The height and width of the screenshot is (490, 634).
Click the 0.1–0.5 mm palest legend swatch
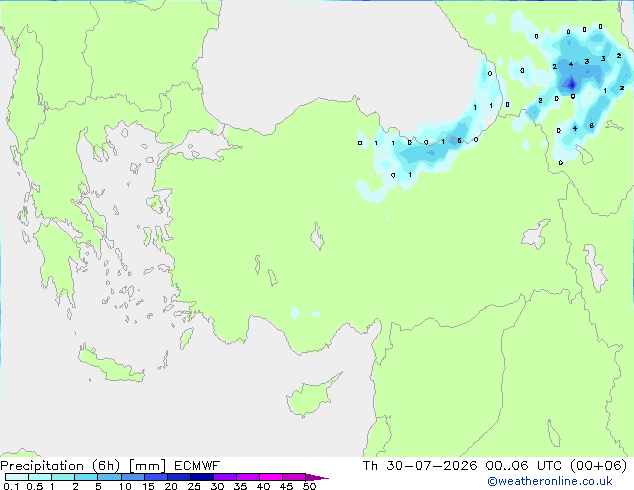click(17, 477)
